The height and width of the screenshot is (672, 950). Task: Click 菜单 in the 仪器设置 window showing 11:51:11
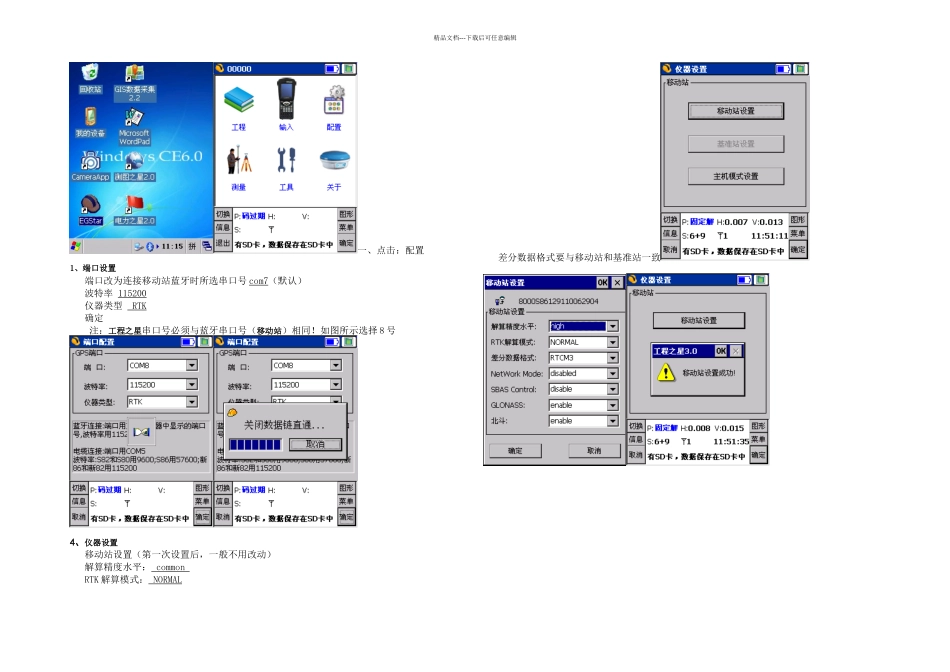tap(798, 234)
